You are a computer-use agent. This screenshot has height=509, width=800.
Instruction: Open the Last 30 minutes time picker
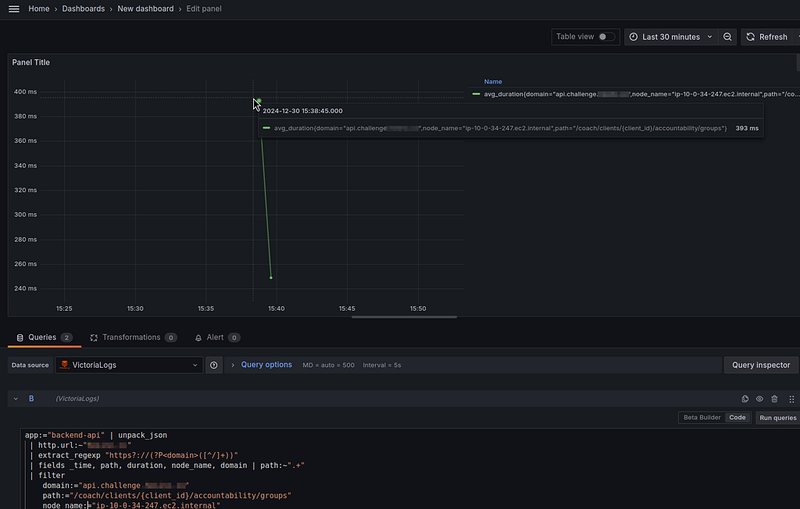671,37
